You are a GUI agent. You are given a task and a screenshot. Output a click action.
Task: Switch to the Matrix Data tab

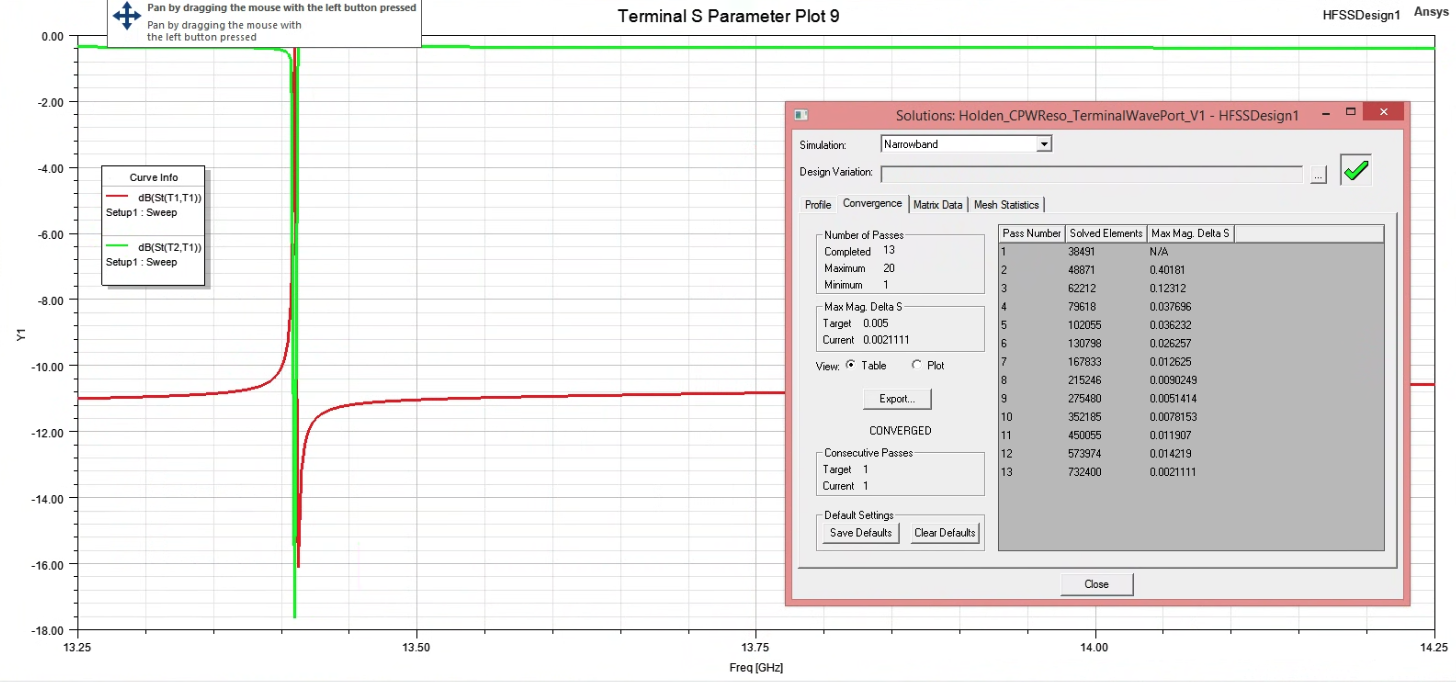[x=938, y=204]
